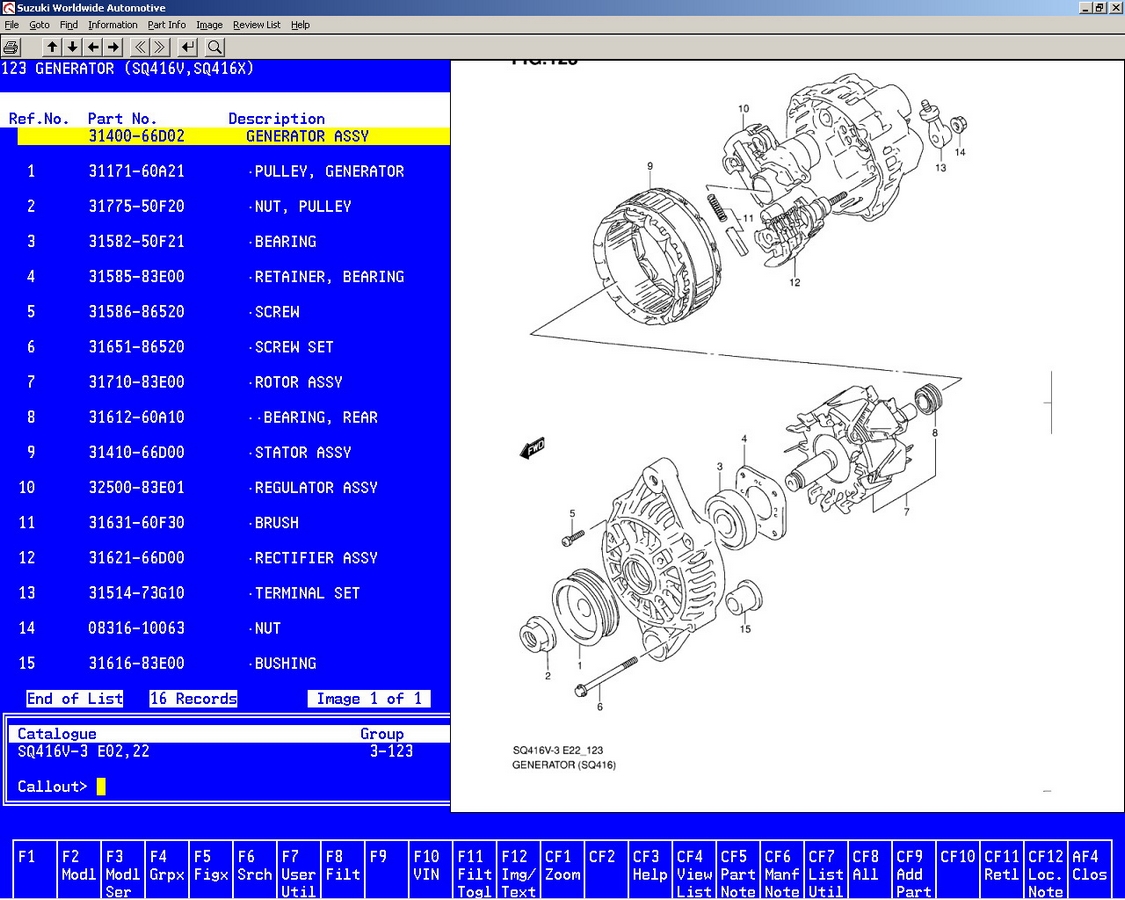
Task: Click the 'End of List' label
Action: point(75,698)
